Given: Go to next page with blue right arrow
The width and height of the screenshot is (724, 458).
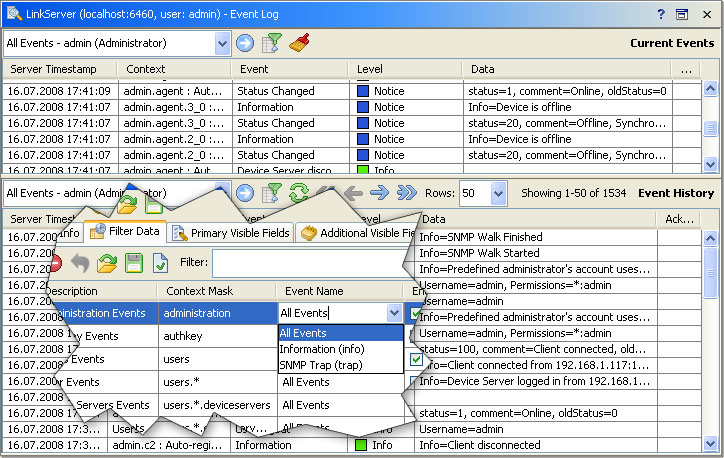Looking at the screenshot, I should coord(380,193).
